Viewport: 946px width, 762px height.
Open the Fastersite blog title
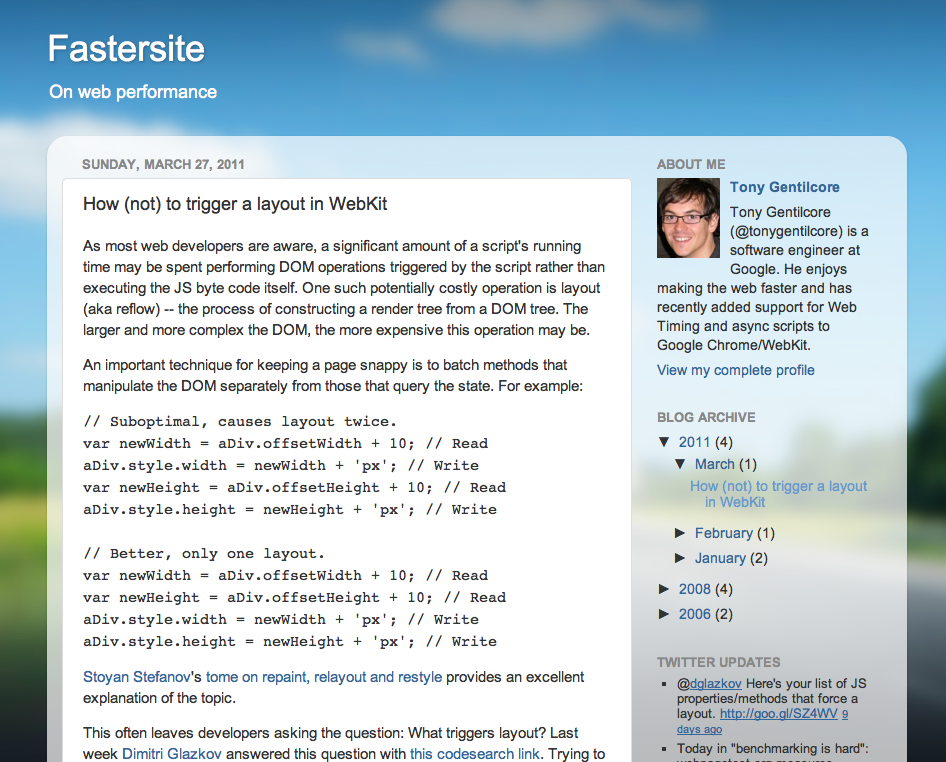pos(127,48)
